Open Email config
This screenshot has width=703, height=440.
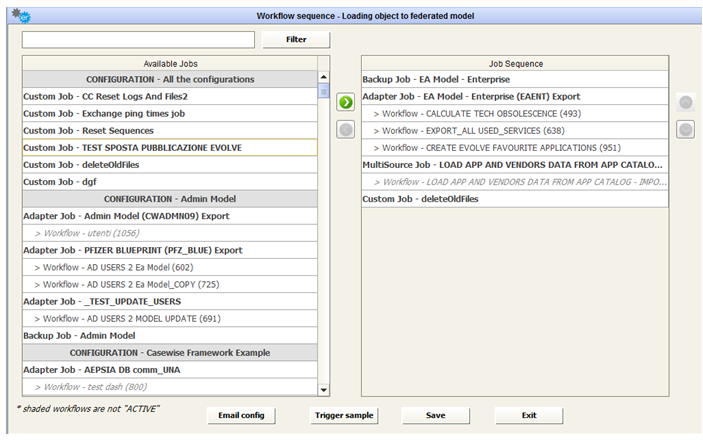coord(241,415)
